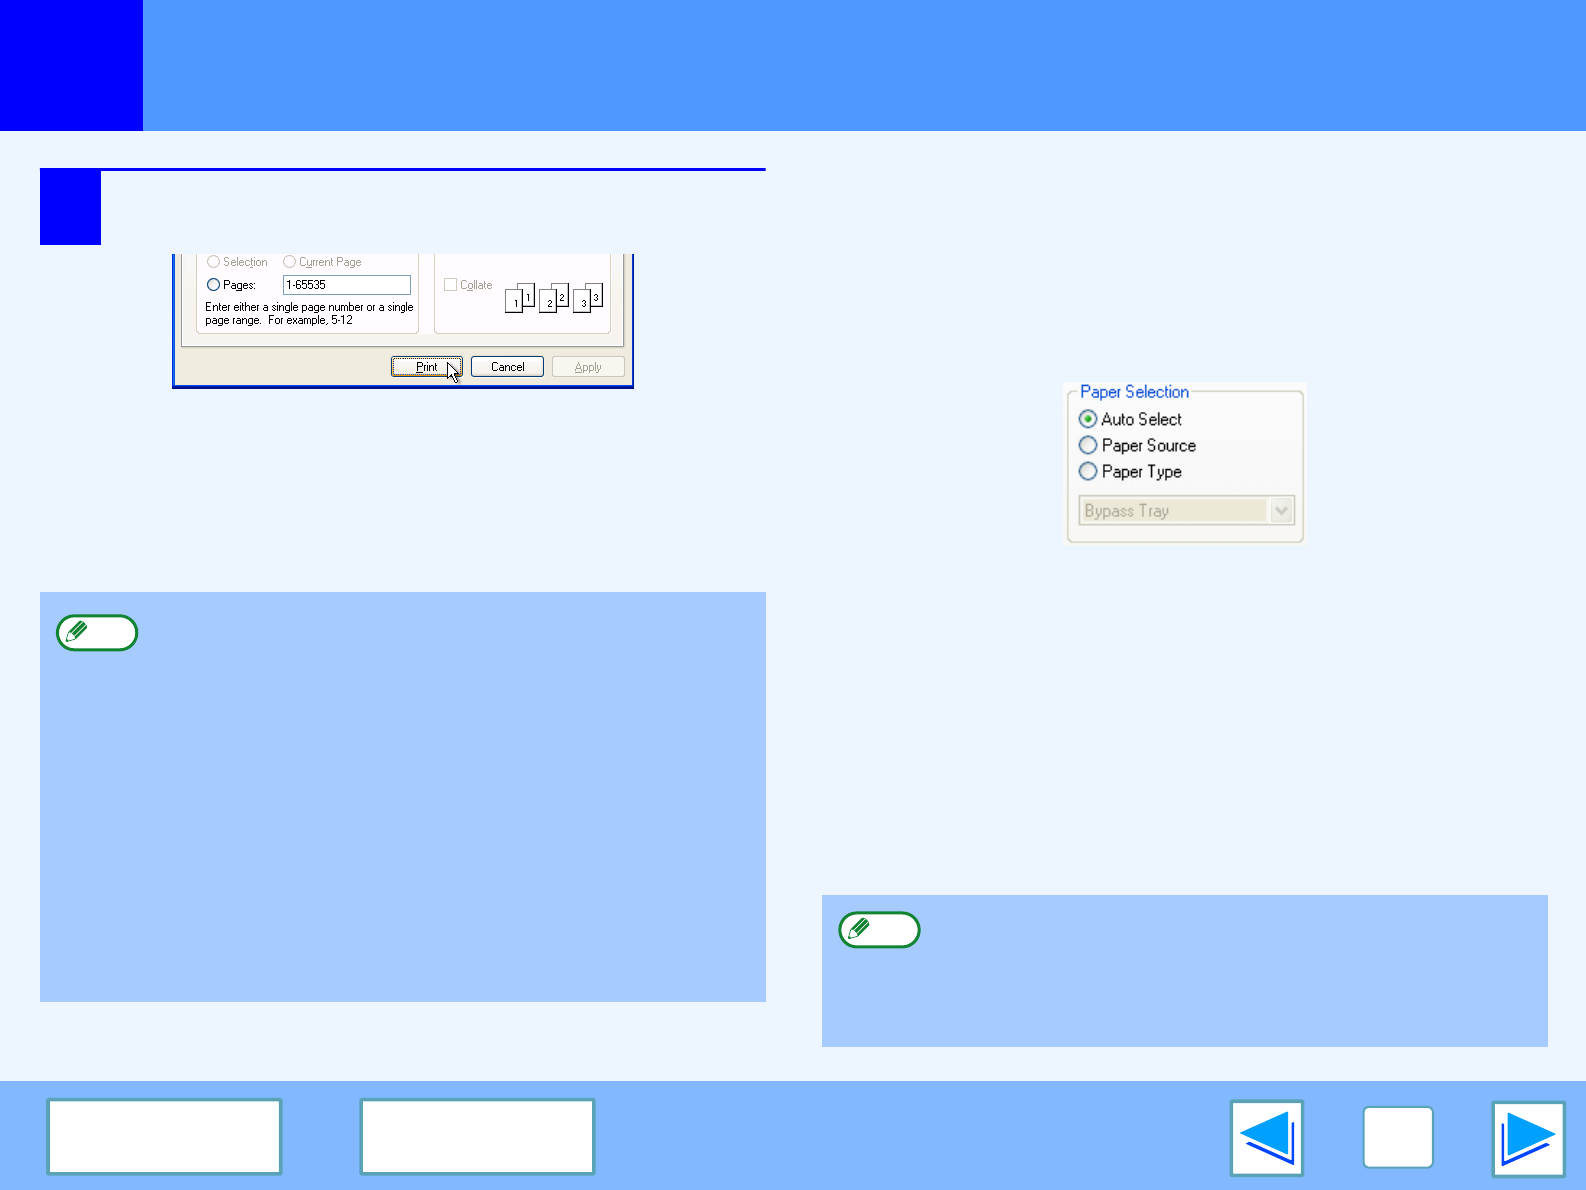The image size is (1586, 1190).
Task: Select the Auto Select radio button
Action: 1088,419
